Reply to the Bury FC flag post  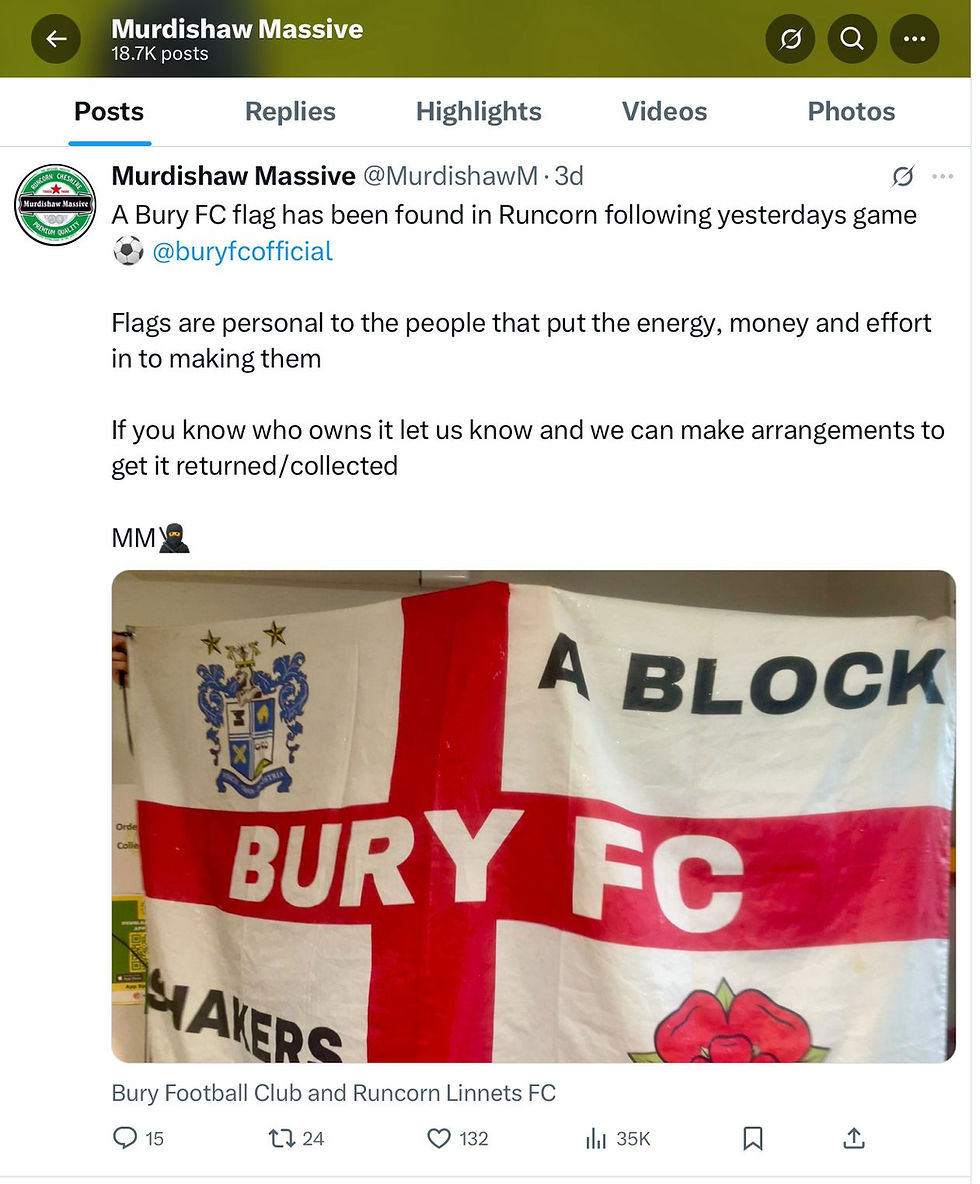(137, 1138)
